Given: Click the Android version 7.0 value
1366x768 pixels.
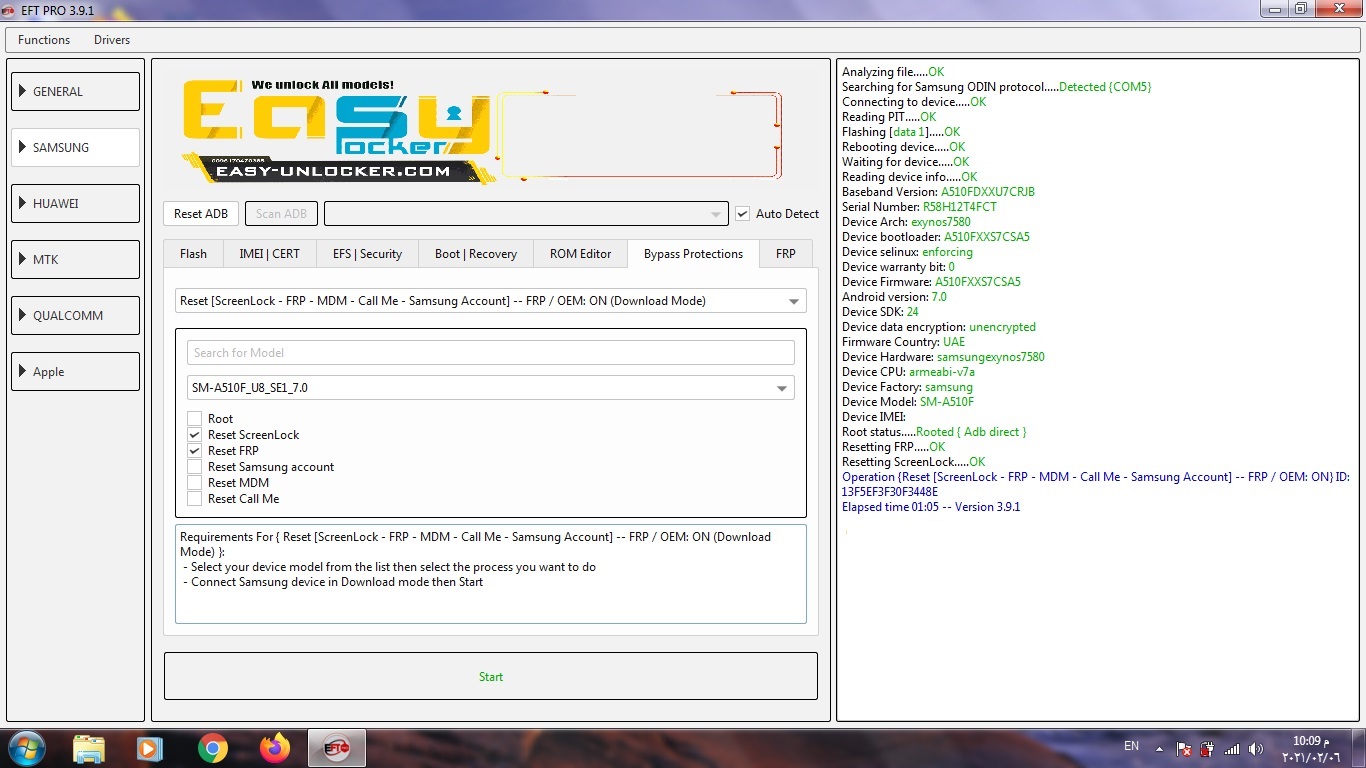Looking at the screenshot, I should click(938, 297).
